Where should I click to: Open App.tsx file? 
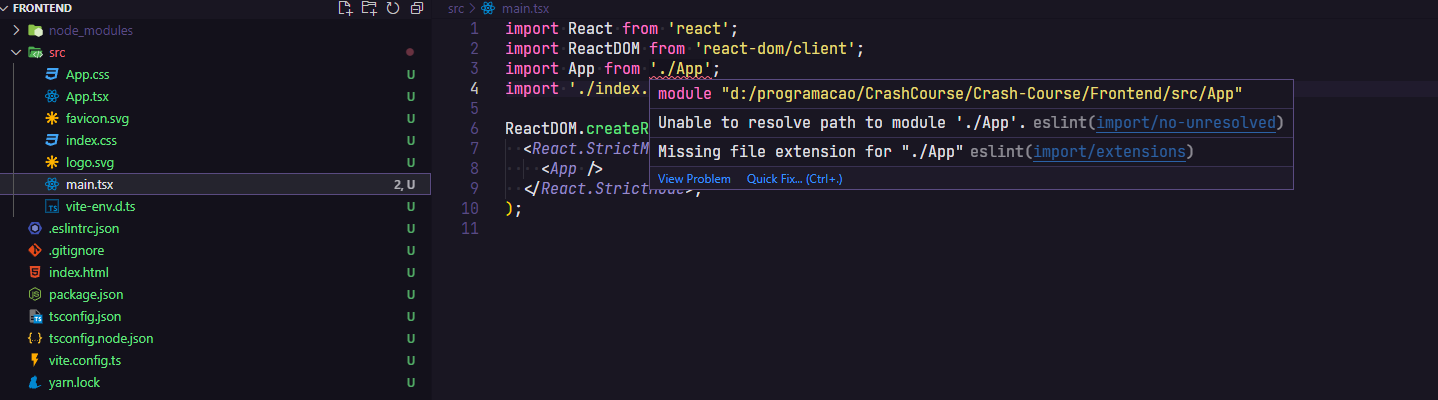[87, 96]
